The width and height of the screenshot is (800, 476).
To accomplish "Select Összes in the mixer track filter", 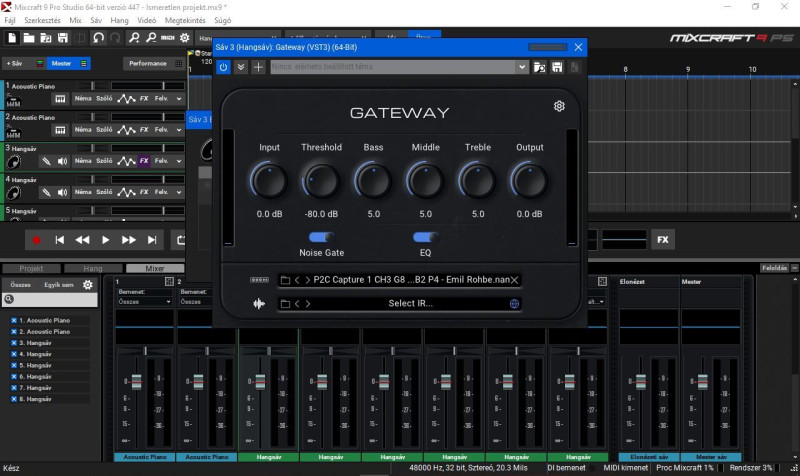I will (x=20, y=285).
